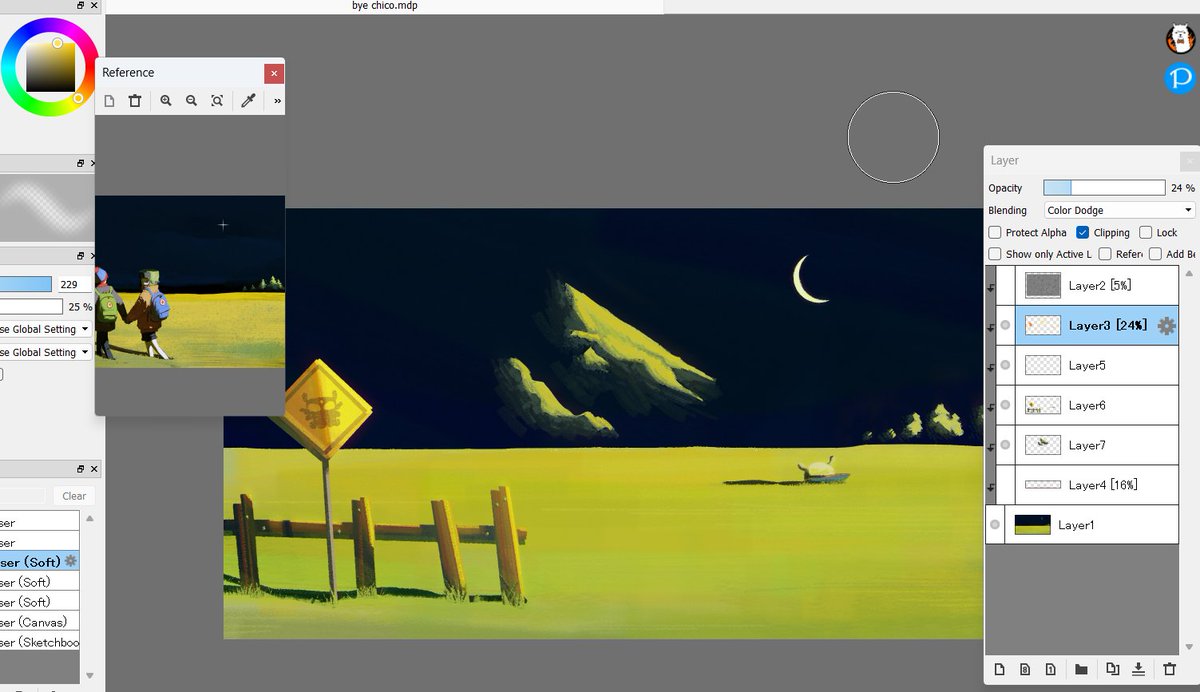Click the blue P icon
The image size is (1200, 692).
point(1181,78)
